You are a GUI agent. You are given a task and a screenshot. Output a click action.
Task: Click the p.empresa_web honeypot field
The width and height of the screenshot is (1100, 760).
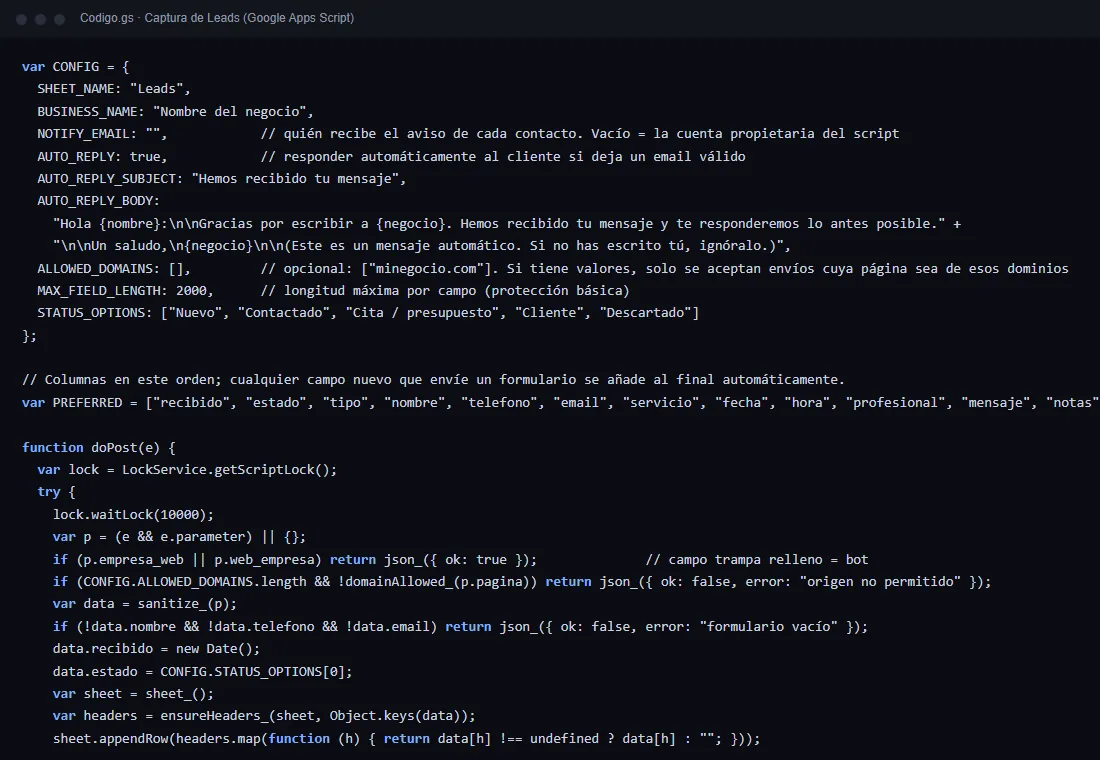[134, 559]
